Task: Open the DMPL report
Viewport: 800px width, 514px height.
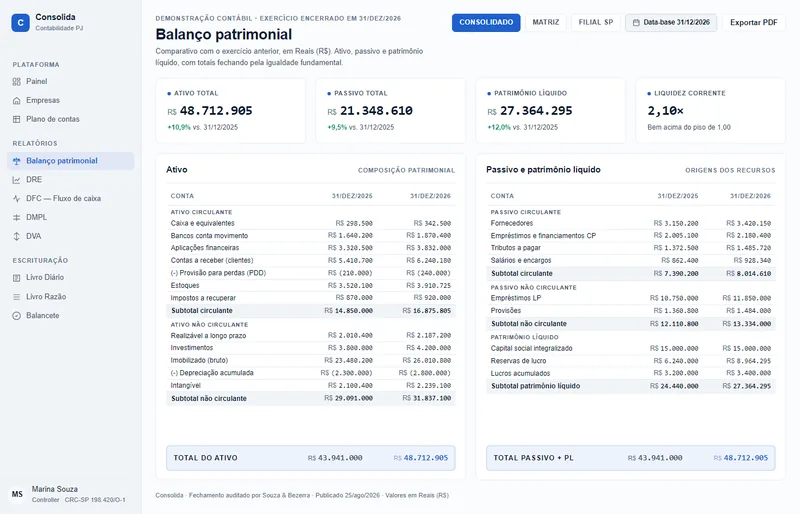Action: [x=70, y=217]
